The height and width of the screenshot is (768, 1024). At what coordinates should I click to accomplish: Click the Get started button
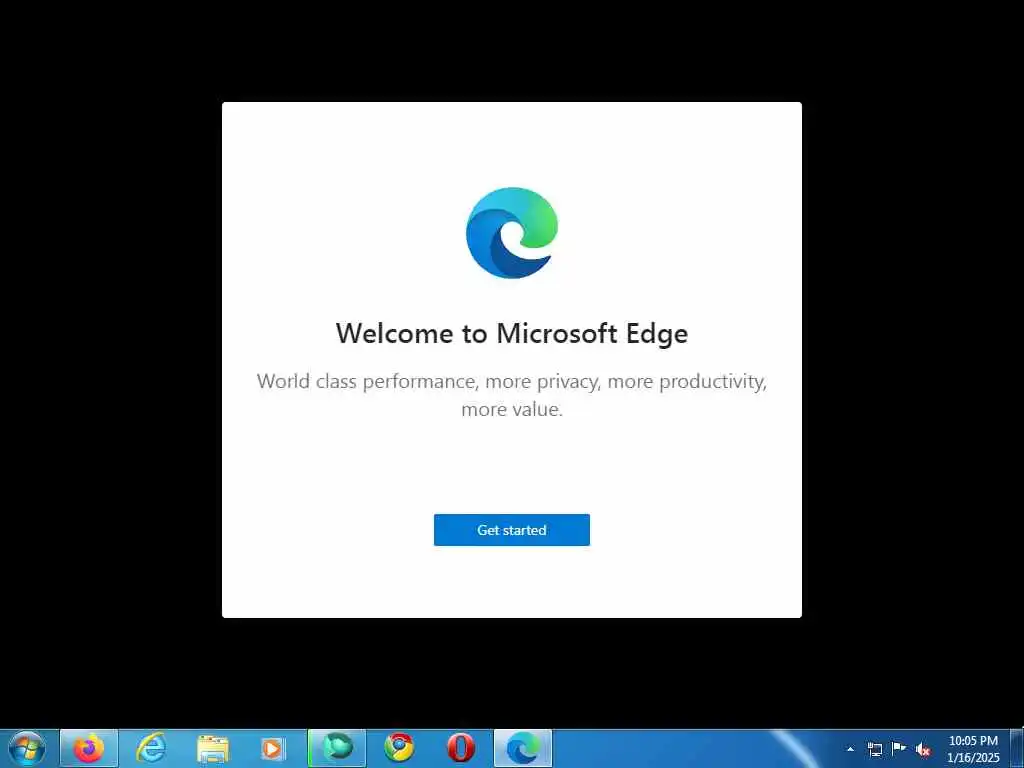[x=511, y=530]
